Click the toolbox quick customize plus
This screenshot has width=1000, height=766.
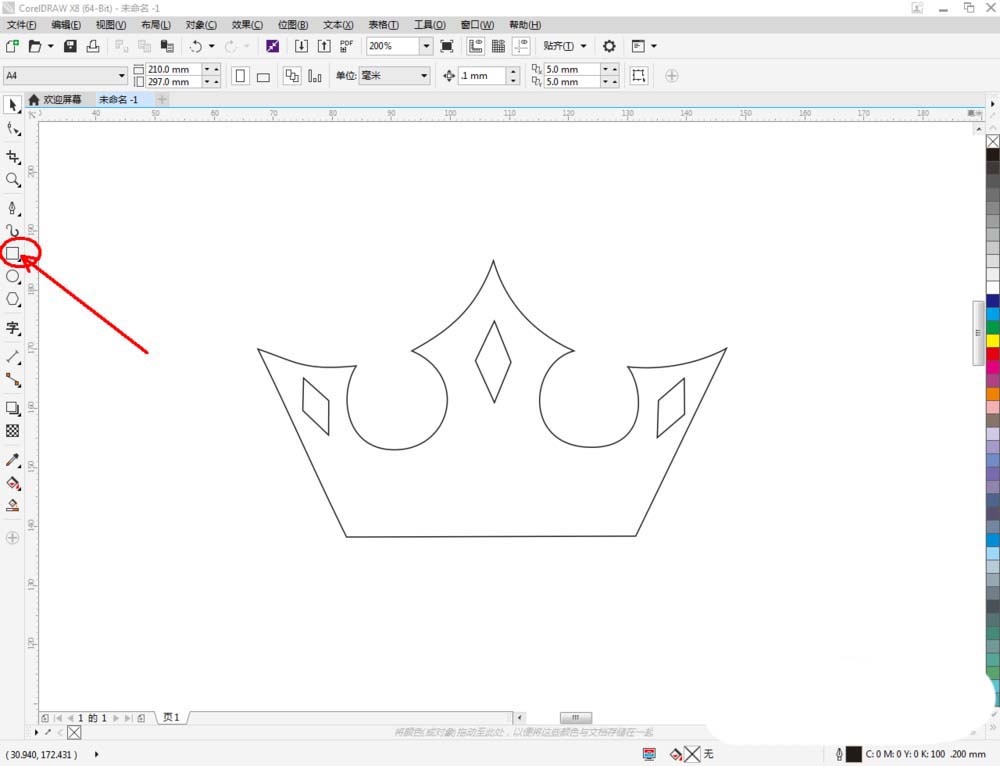(x=12, y=538)
